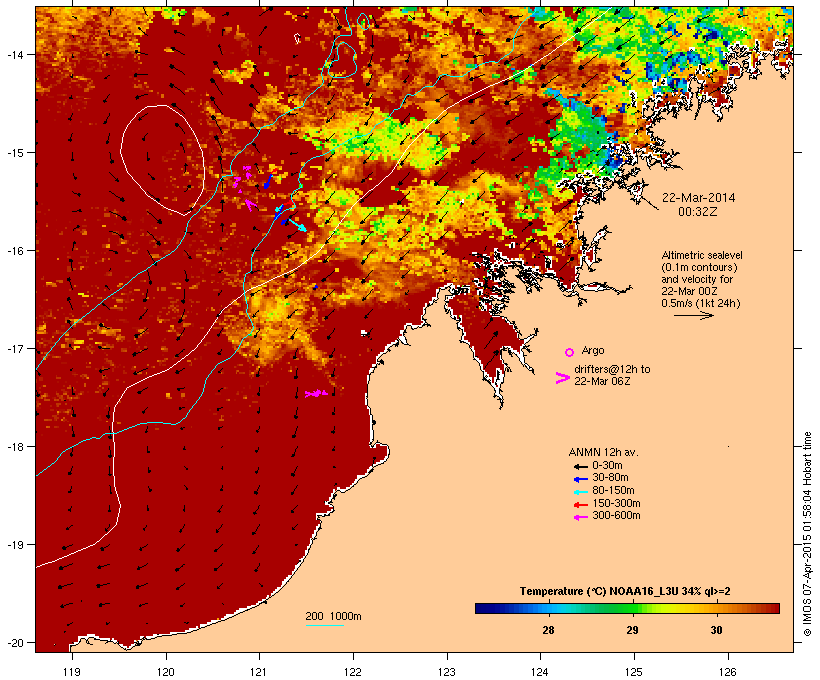The width and height of the screenshot is (820, 680).
Task: Click the '0.5m/s (1kt 24h)' text
Action: click(701, 303)
